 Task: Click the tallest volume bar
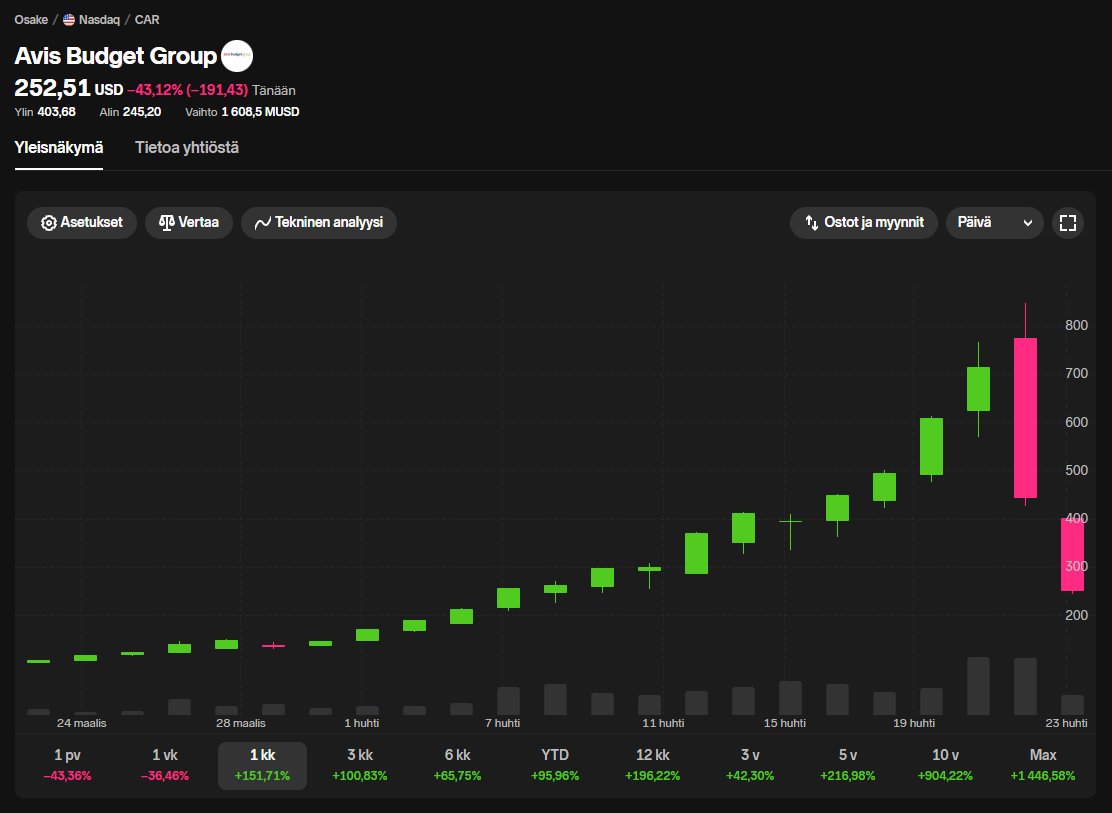pyautogui.click(x=979, y=686)
